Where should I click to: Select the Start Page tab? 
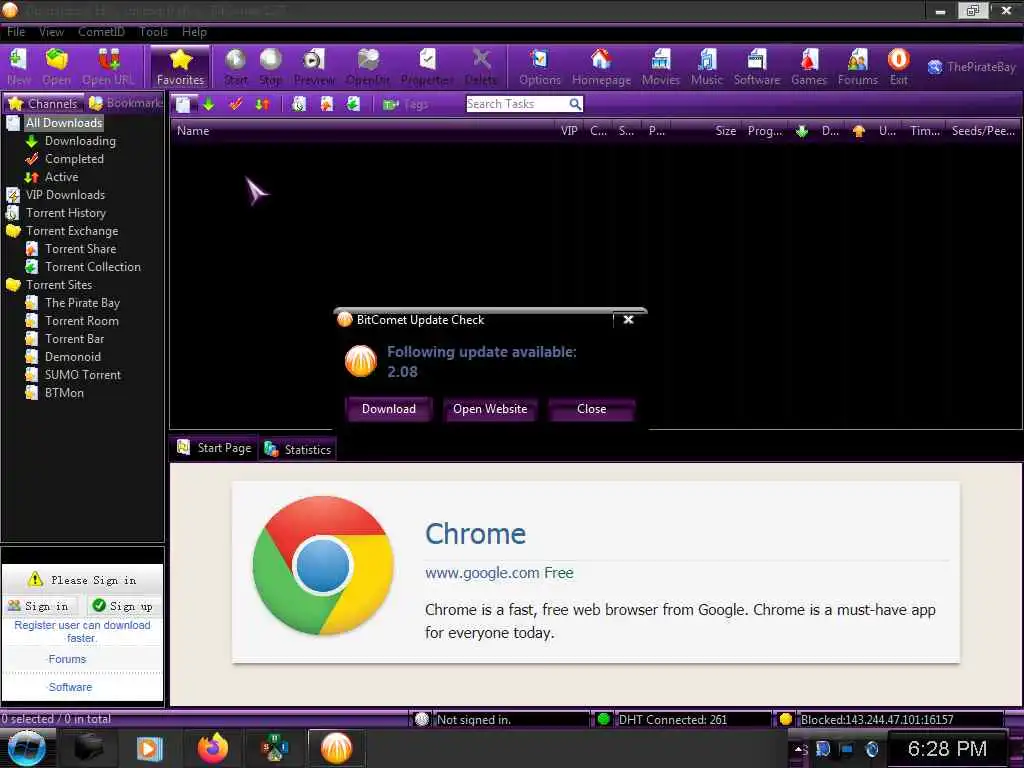click(x=214, y=448)
